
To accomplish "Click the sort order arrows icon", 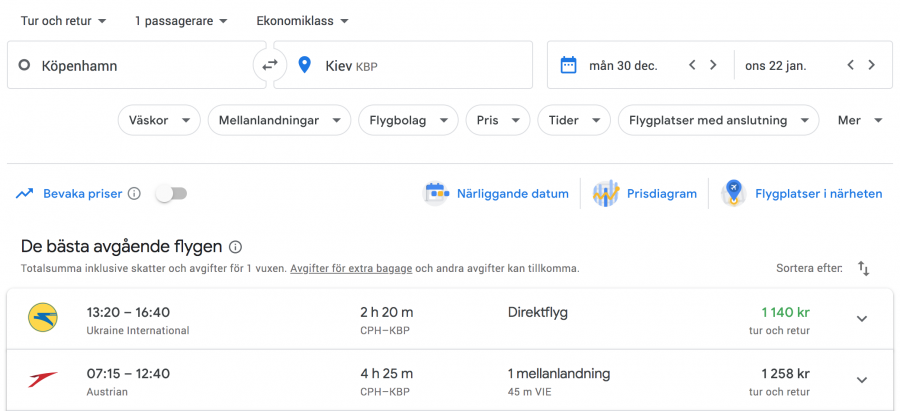I will (864, 269).
